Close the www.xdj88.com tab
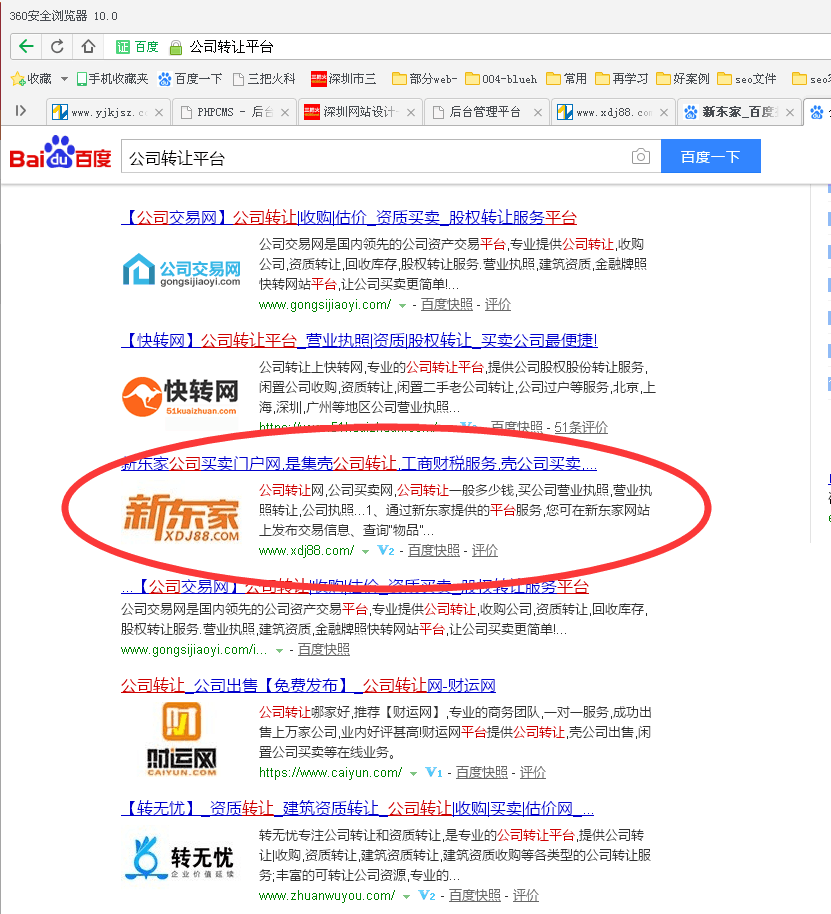This screenshot has height=914, width=831. coord(664,113)
